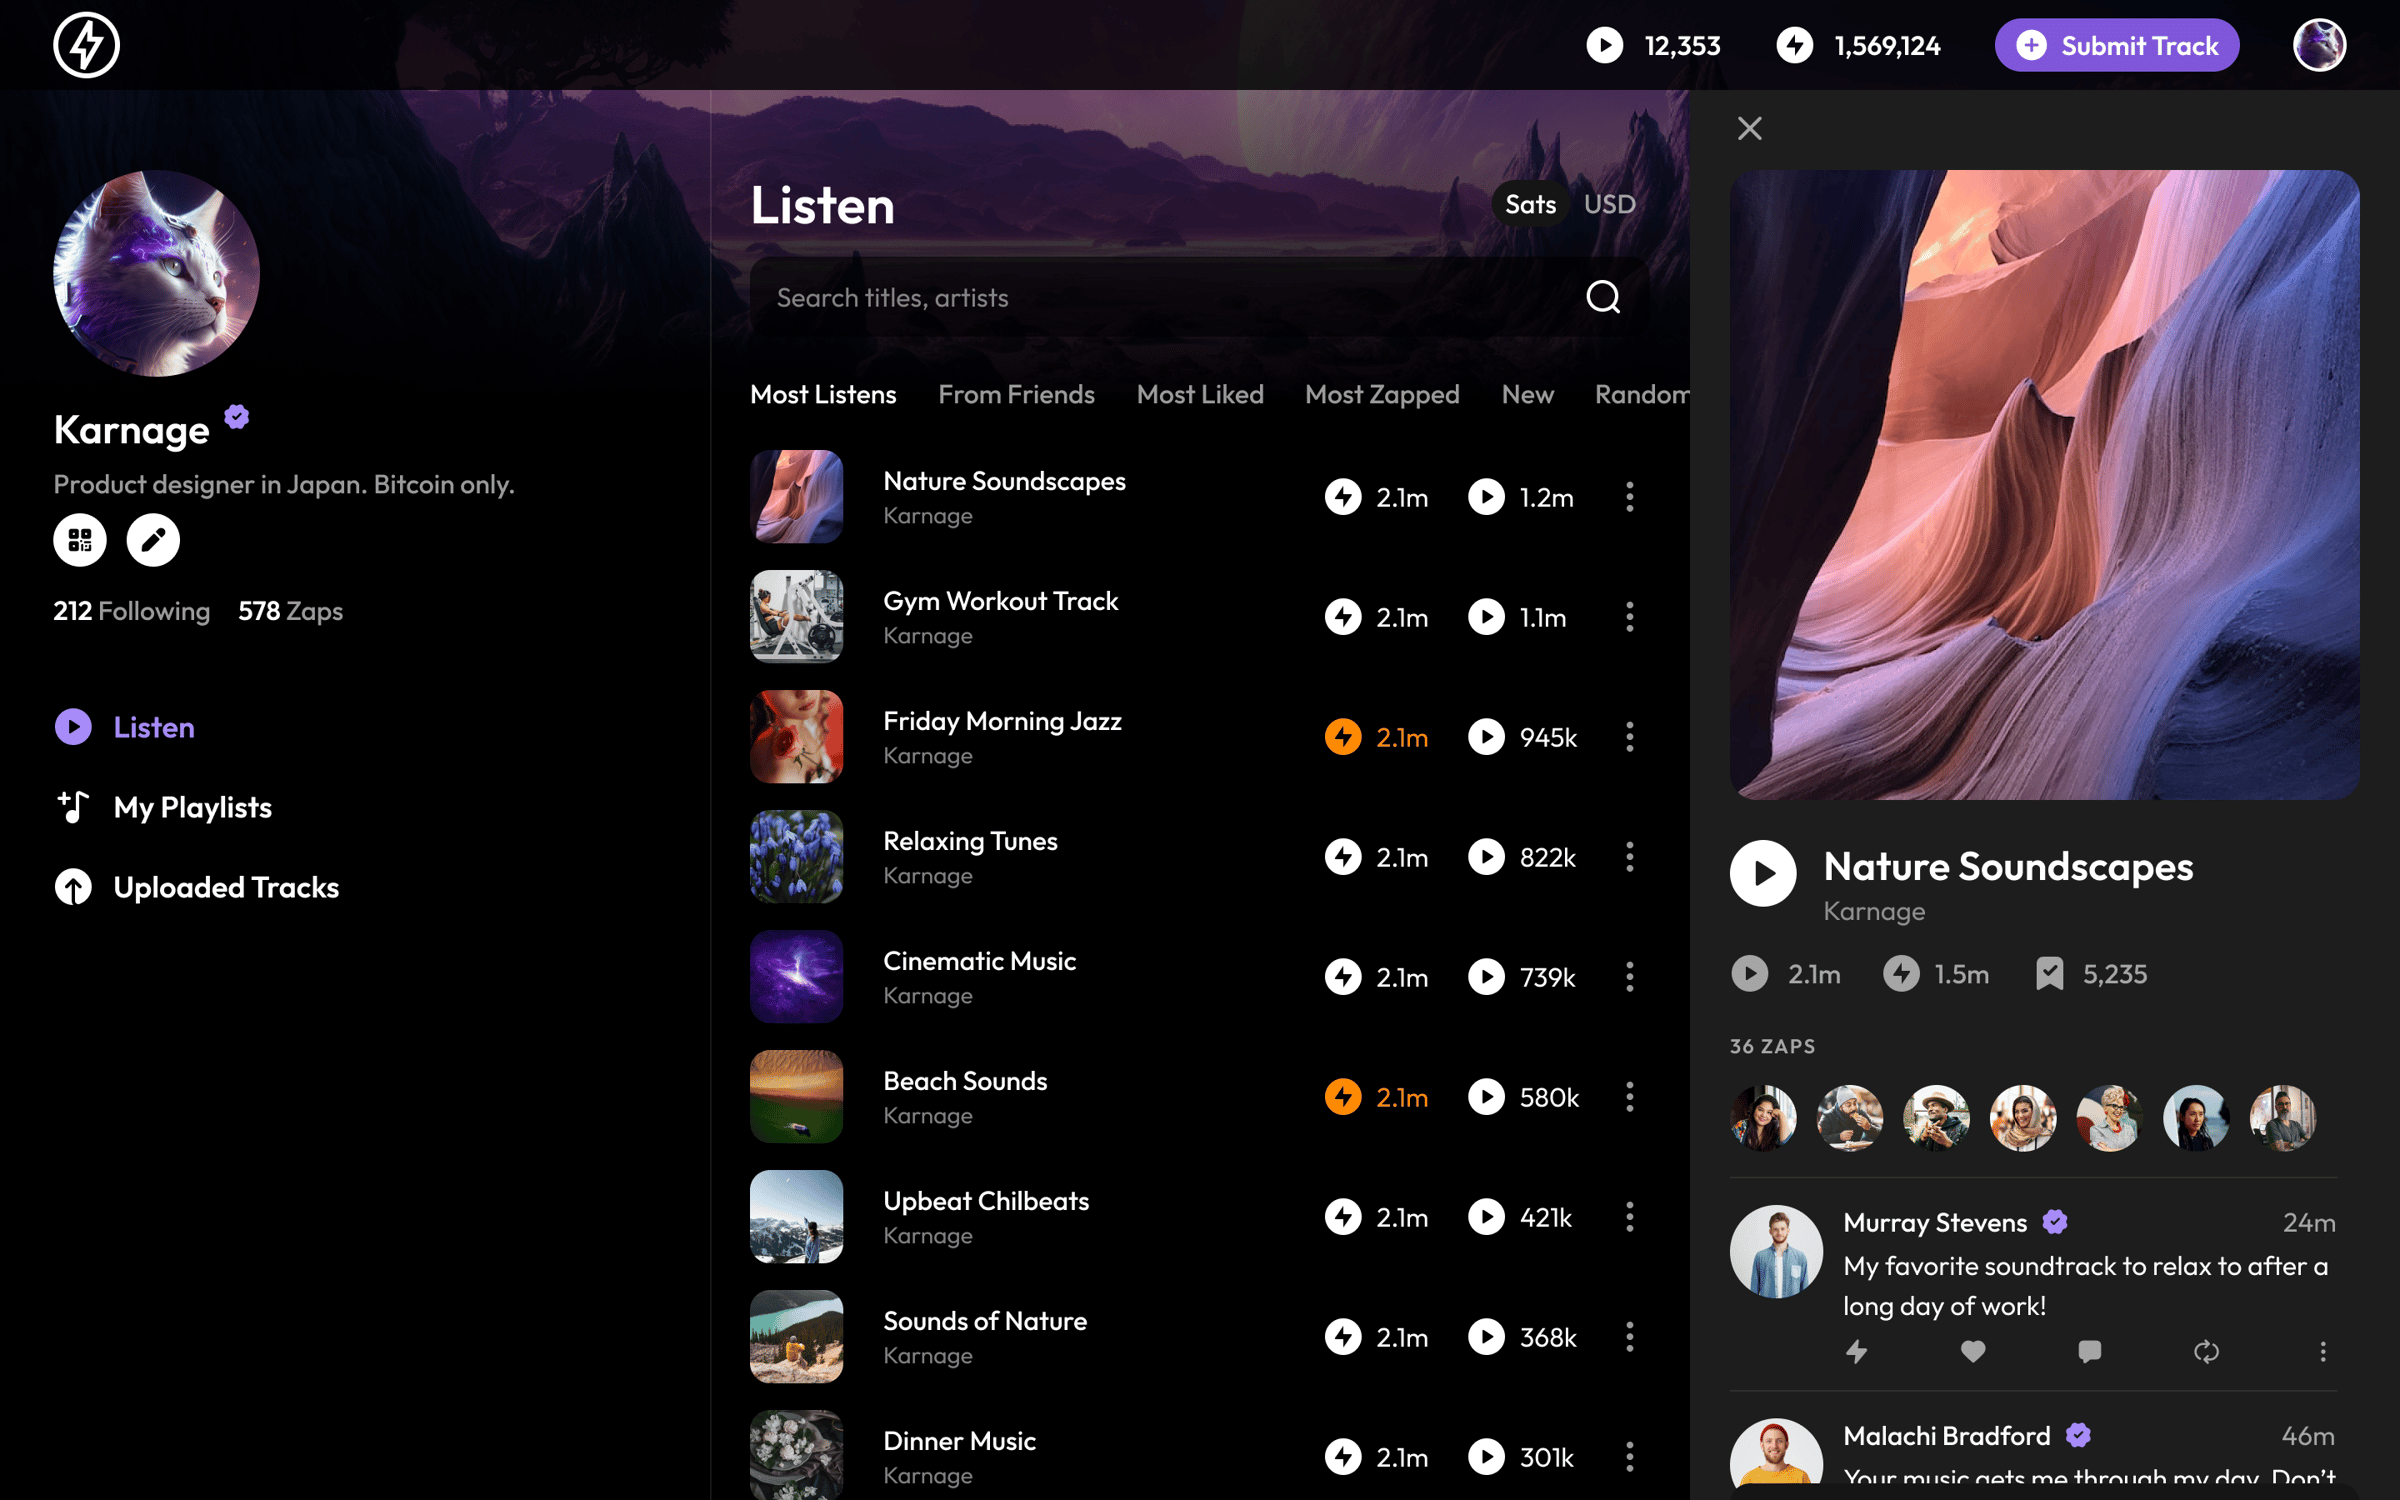The image size is (2400, 1500).
Task: Like Murray Stevens' comment with heart
Action: pos(1973,1352)
